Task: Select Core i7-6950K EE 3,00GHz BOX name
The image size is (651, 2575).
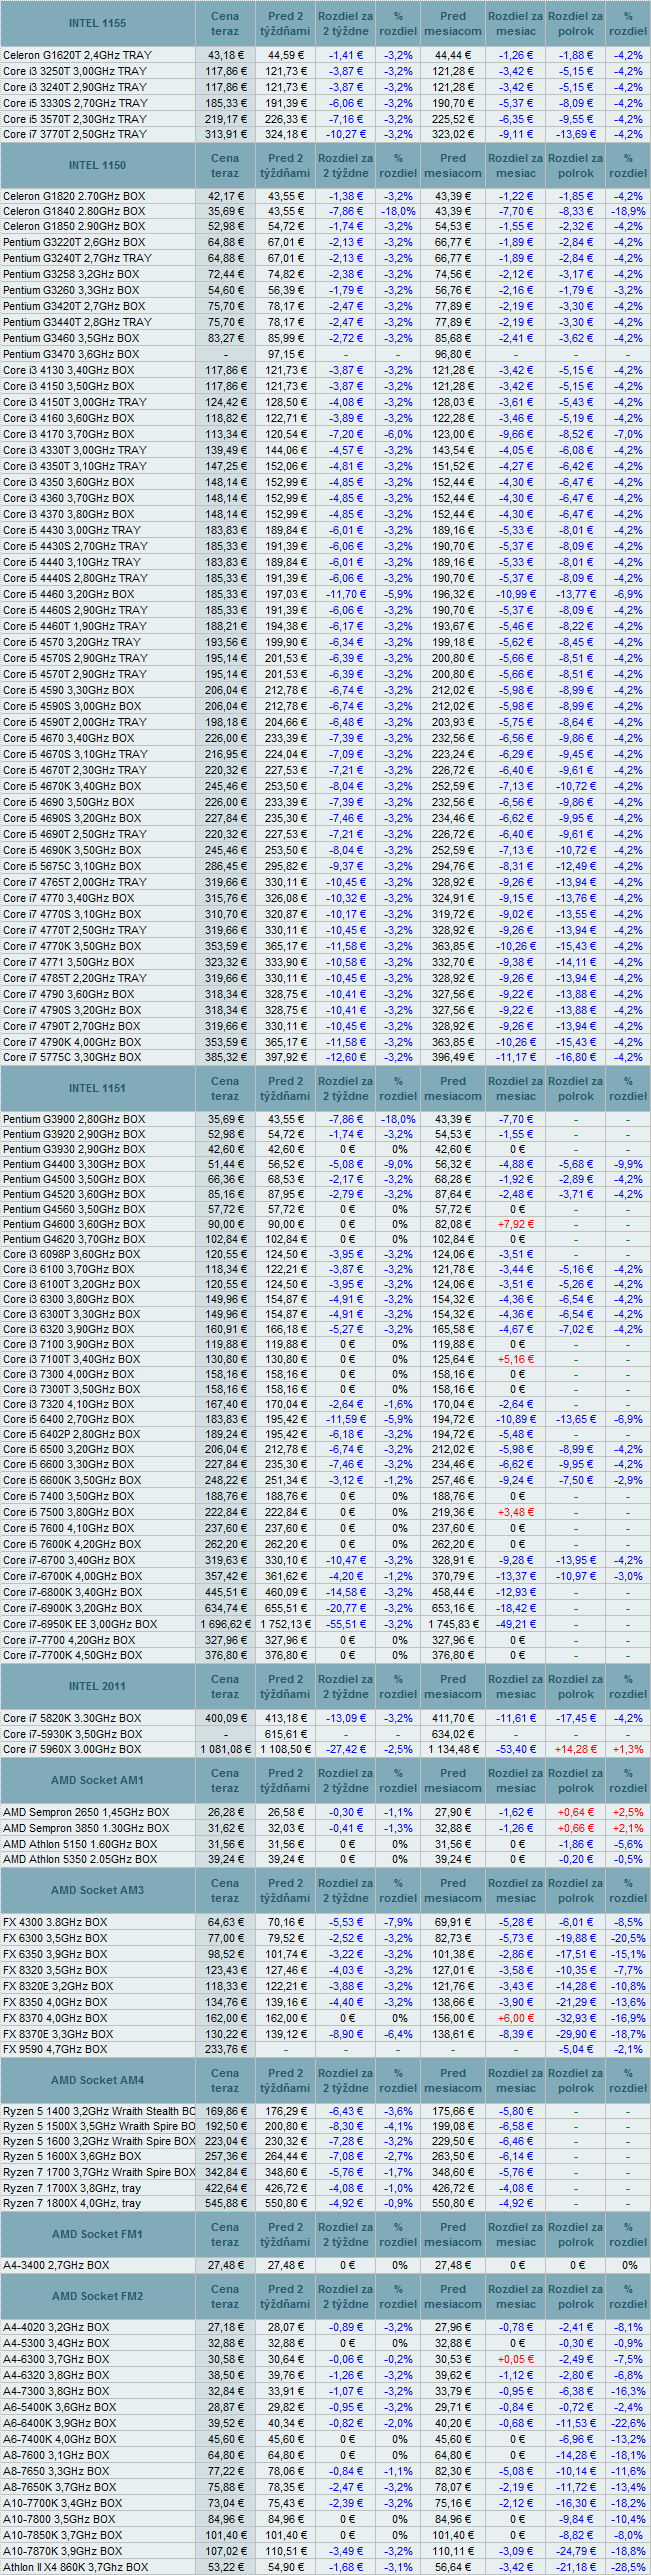Action: coord(80,1624)
